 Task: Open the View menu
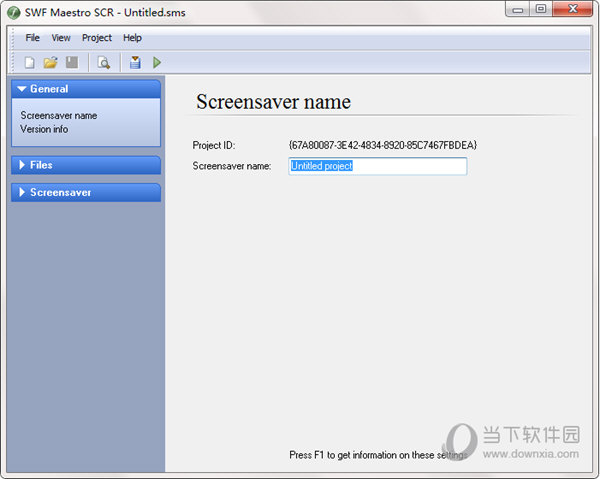coord(61,38)
